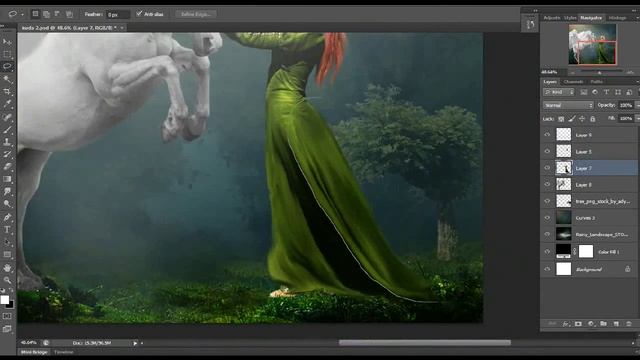Select the Path Selection tool
The height and width of the screenshot is (360, 640).
(x=7, y=242)
